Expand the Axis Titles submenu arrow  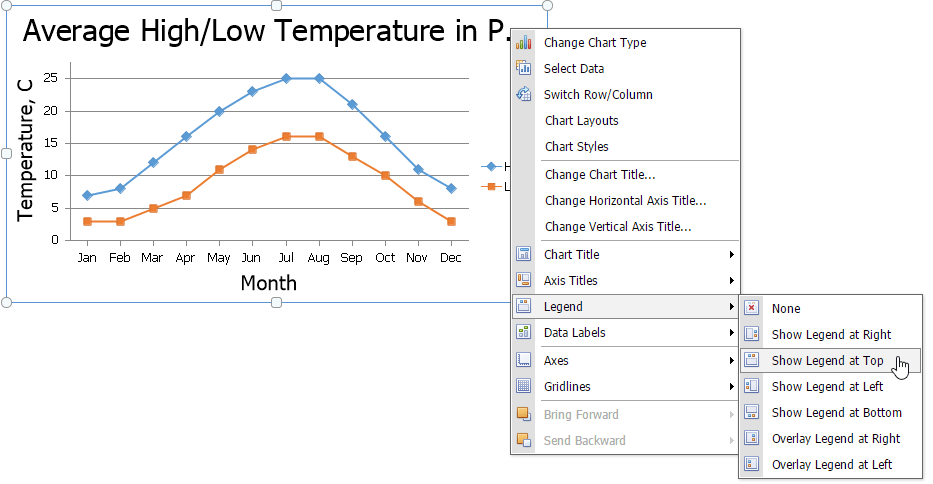tap(732, 281)
